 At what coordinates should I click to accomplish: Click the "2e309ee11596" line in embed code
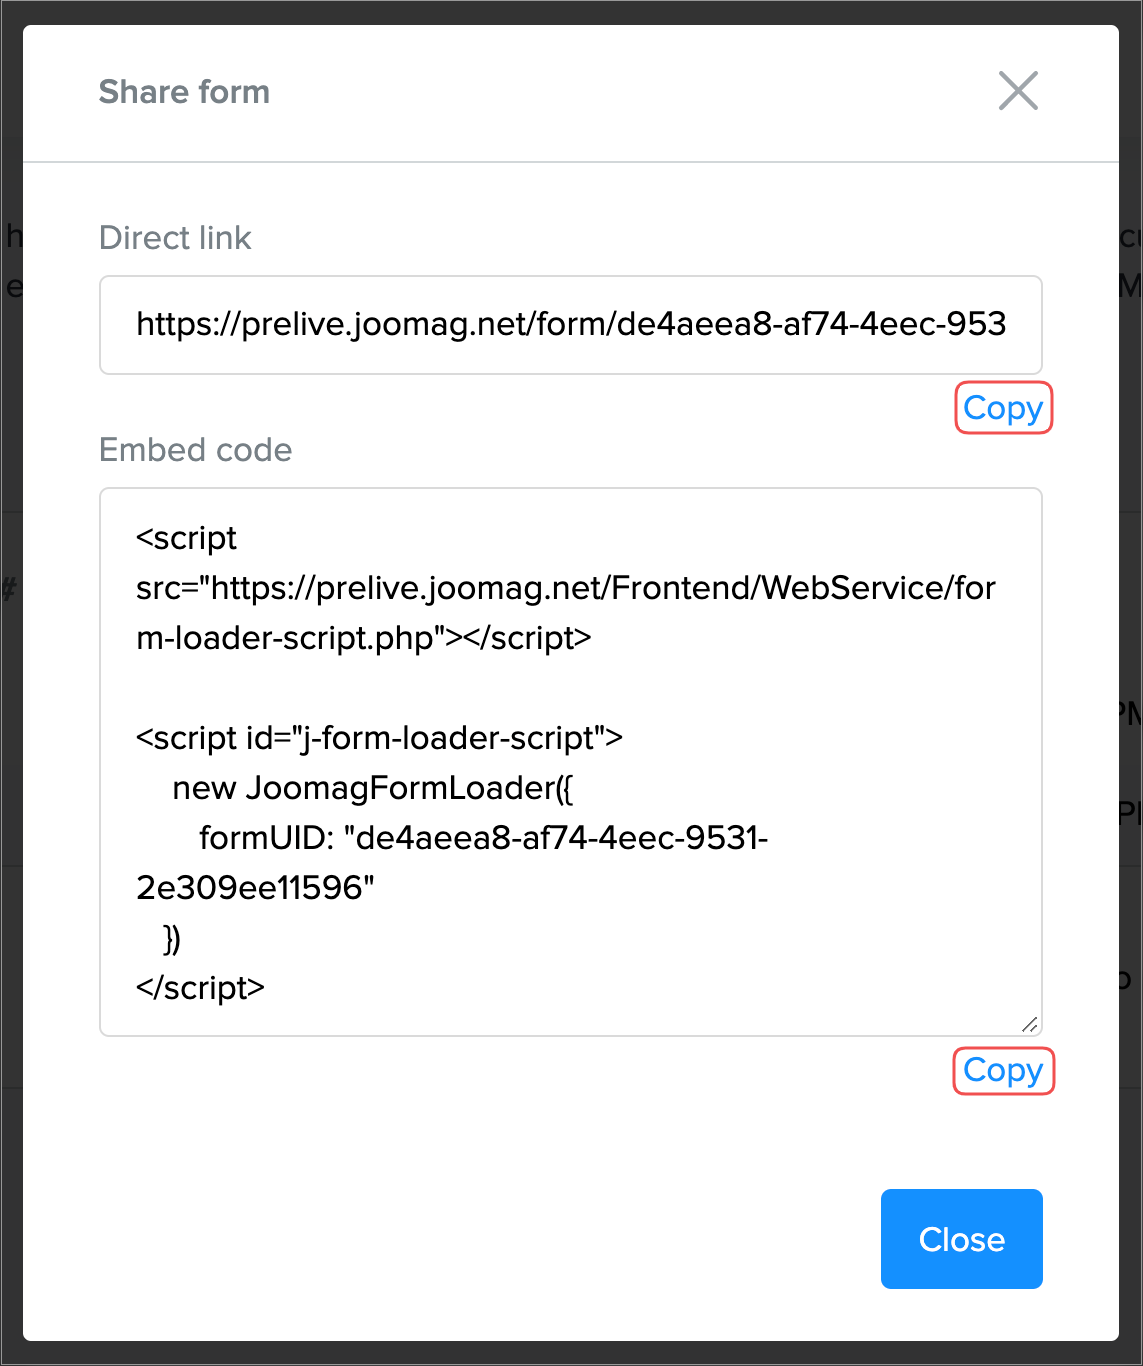[x=255, y=888]
